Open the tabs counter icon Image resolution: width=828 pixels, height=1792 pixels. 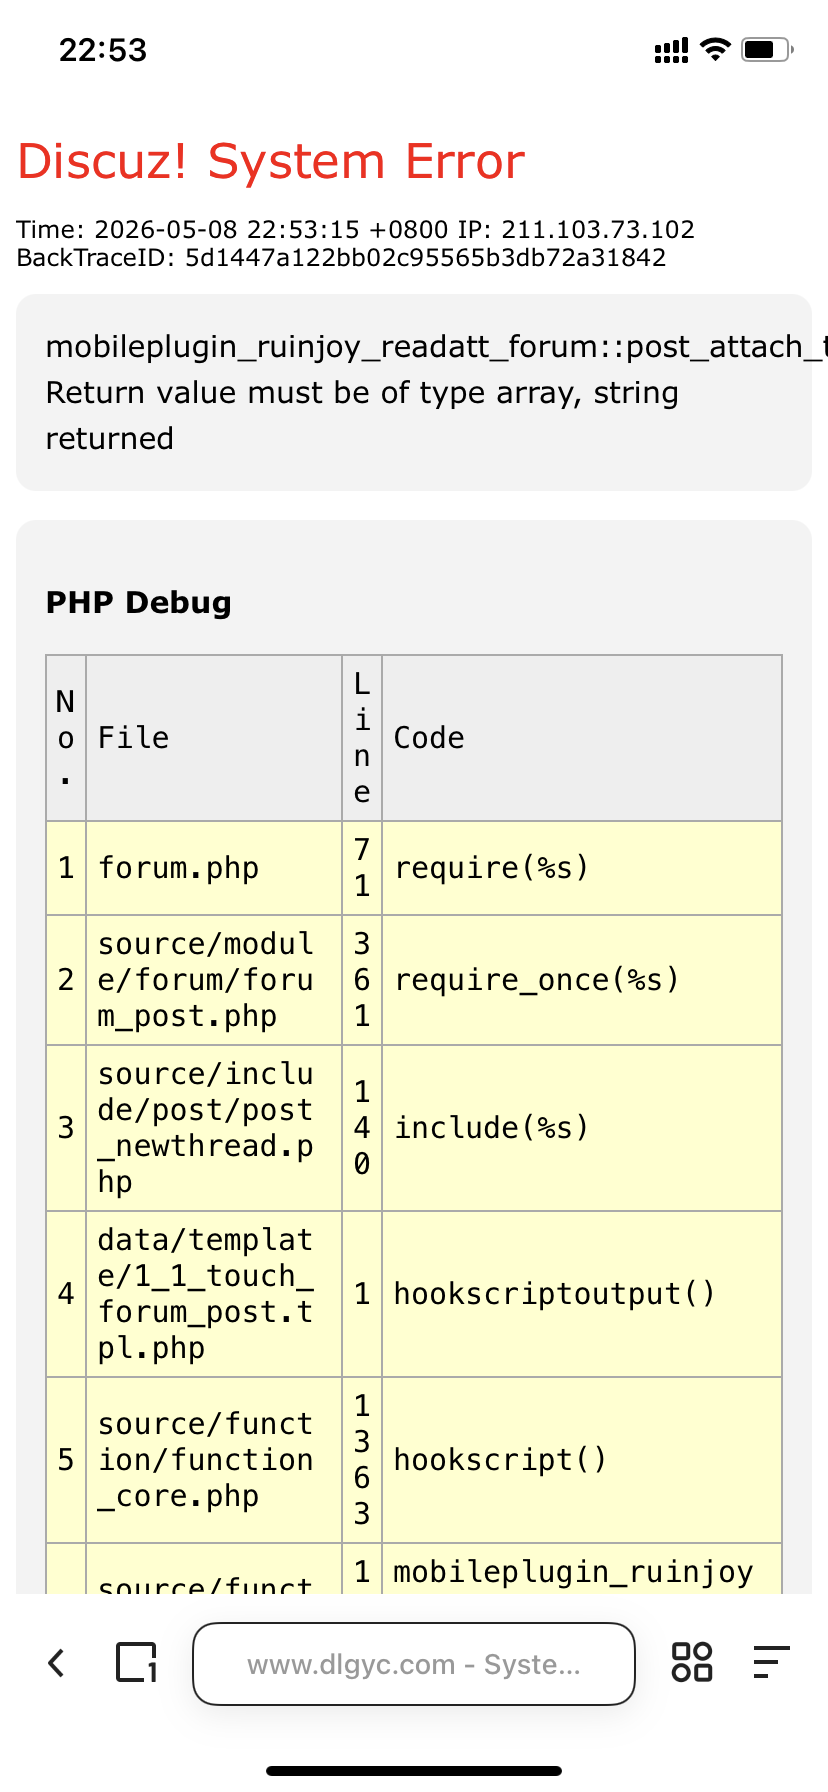tap(137, 1663)
